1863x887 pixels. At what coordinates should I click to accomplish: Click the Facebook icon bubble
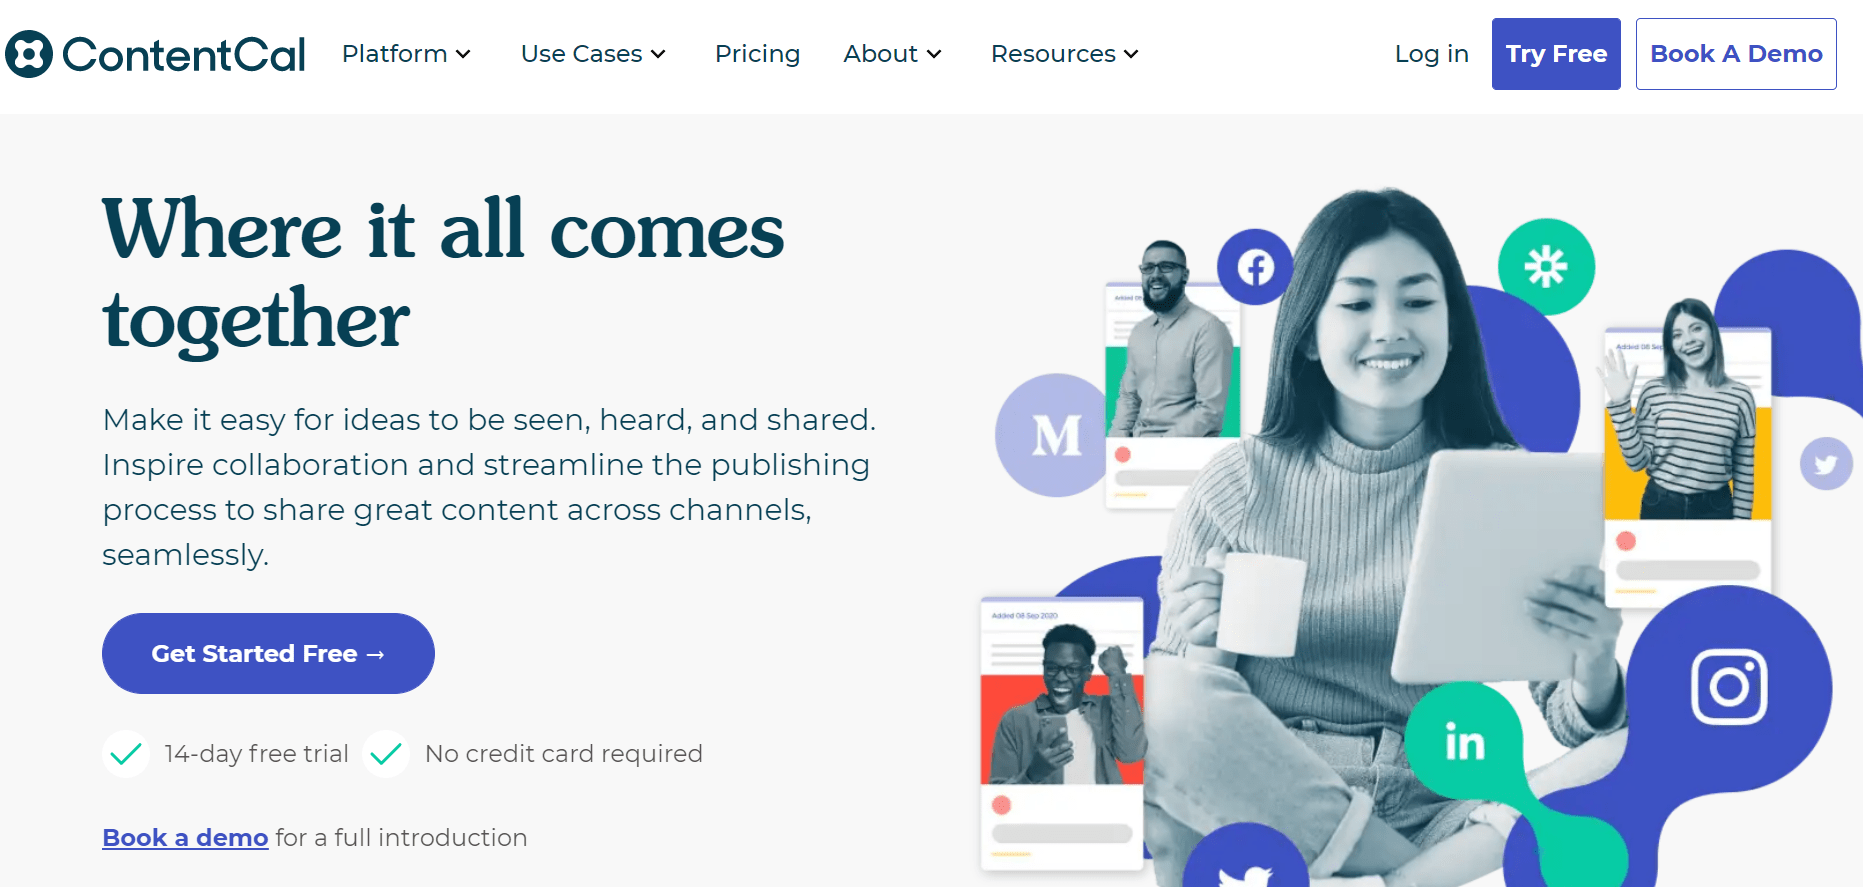pos(1255,267)
